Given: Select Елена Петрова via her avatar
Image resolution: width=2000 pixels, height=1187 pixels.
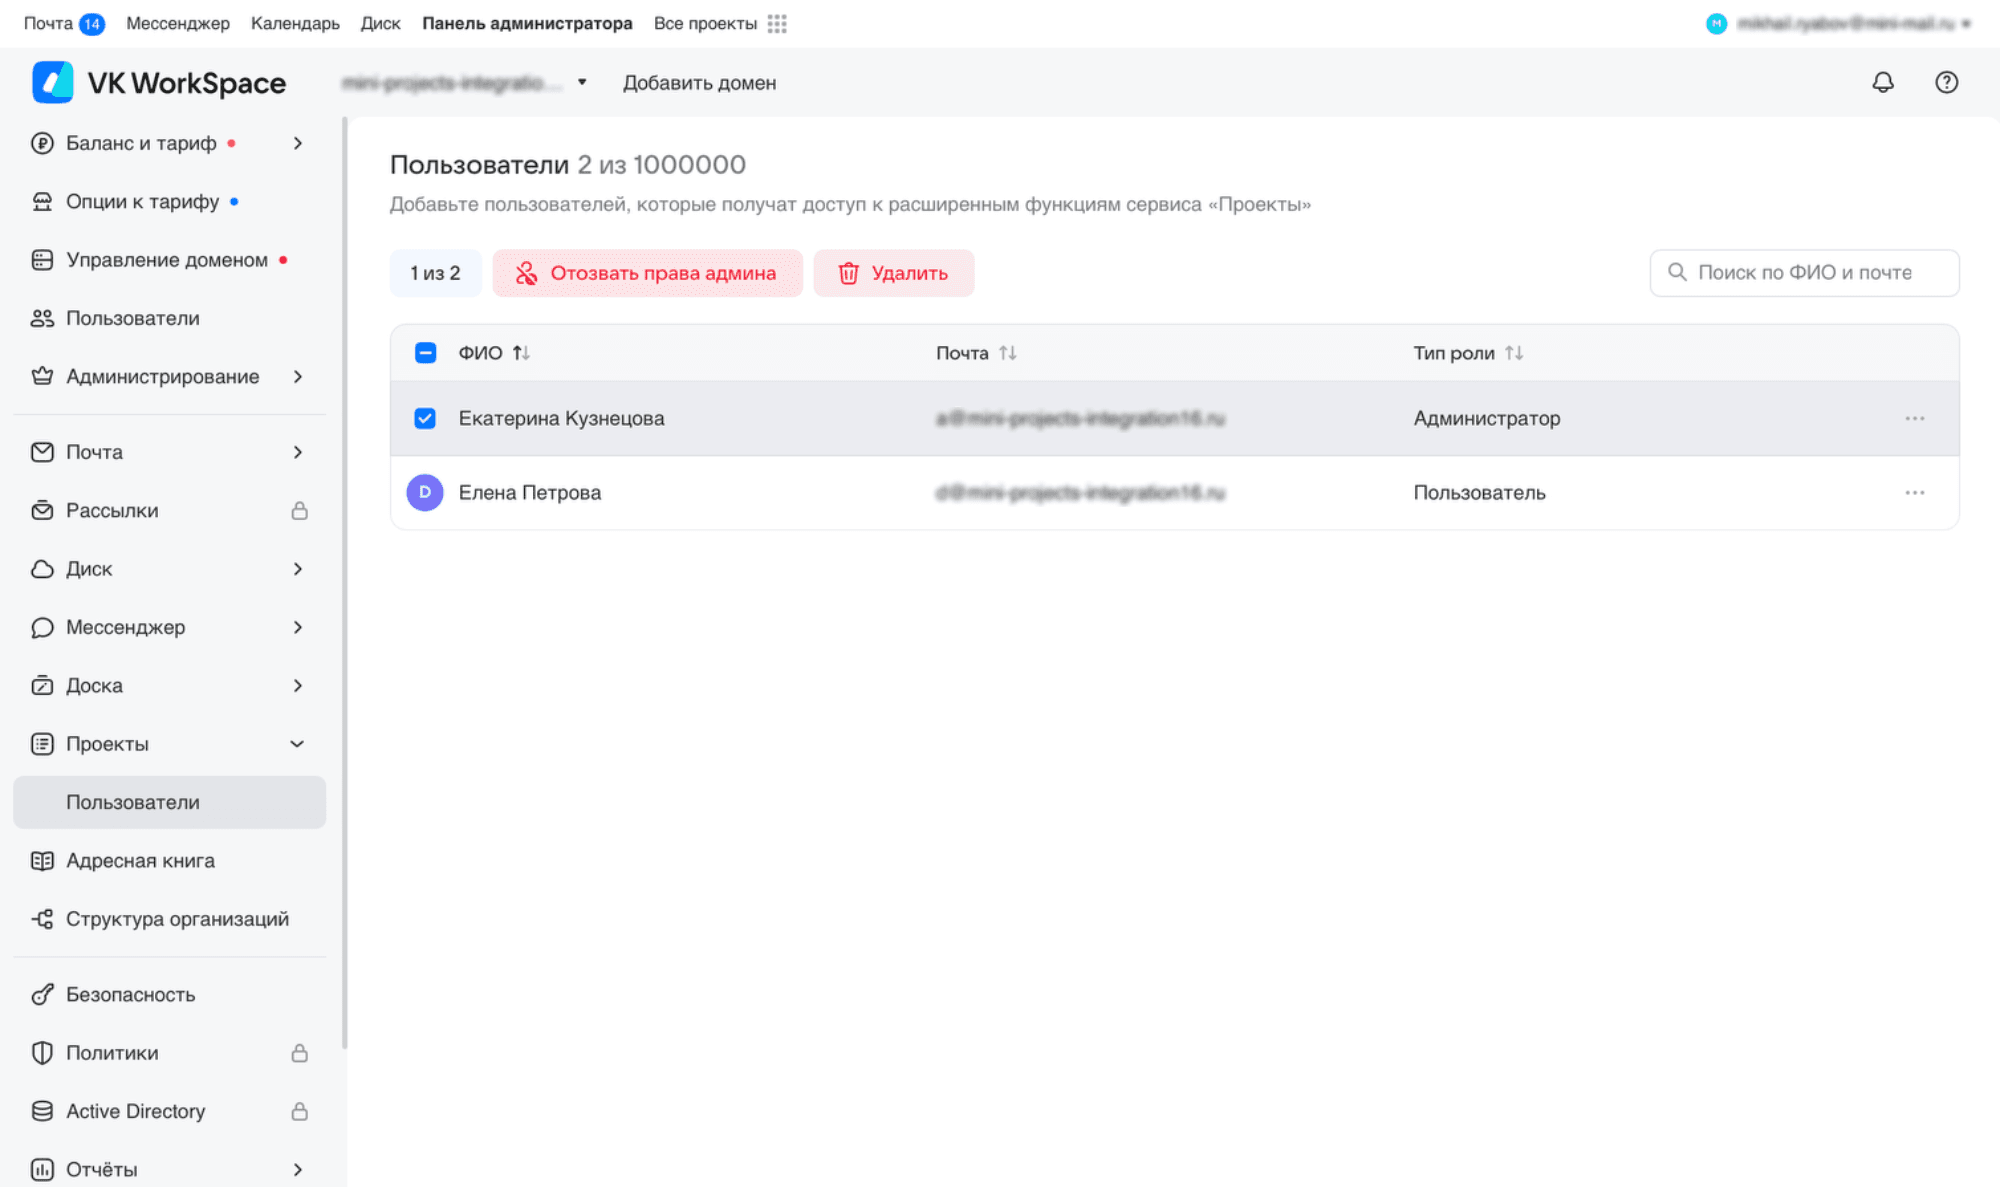Looking at the screenshot, I should pyautogui.click(x=425, y=493).
